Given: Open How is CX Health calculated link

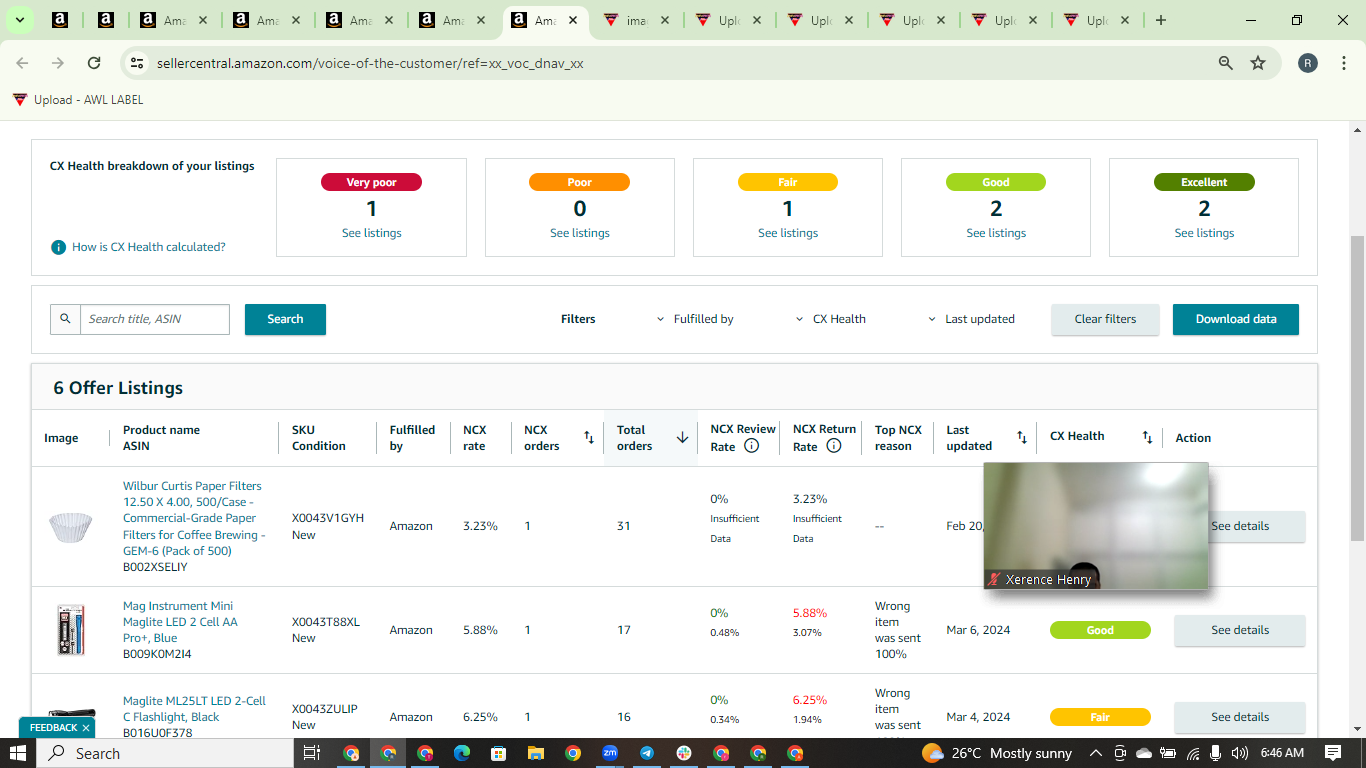Looking at the screenshot, I should pyautogui.click(x=149, y=247).
